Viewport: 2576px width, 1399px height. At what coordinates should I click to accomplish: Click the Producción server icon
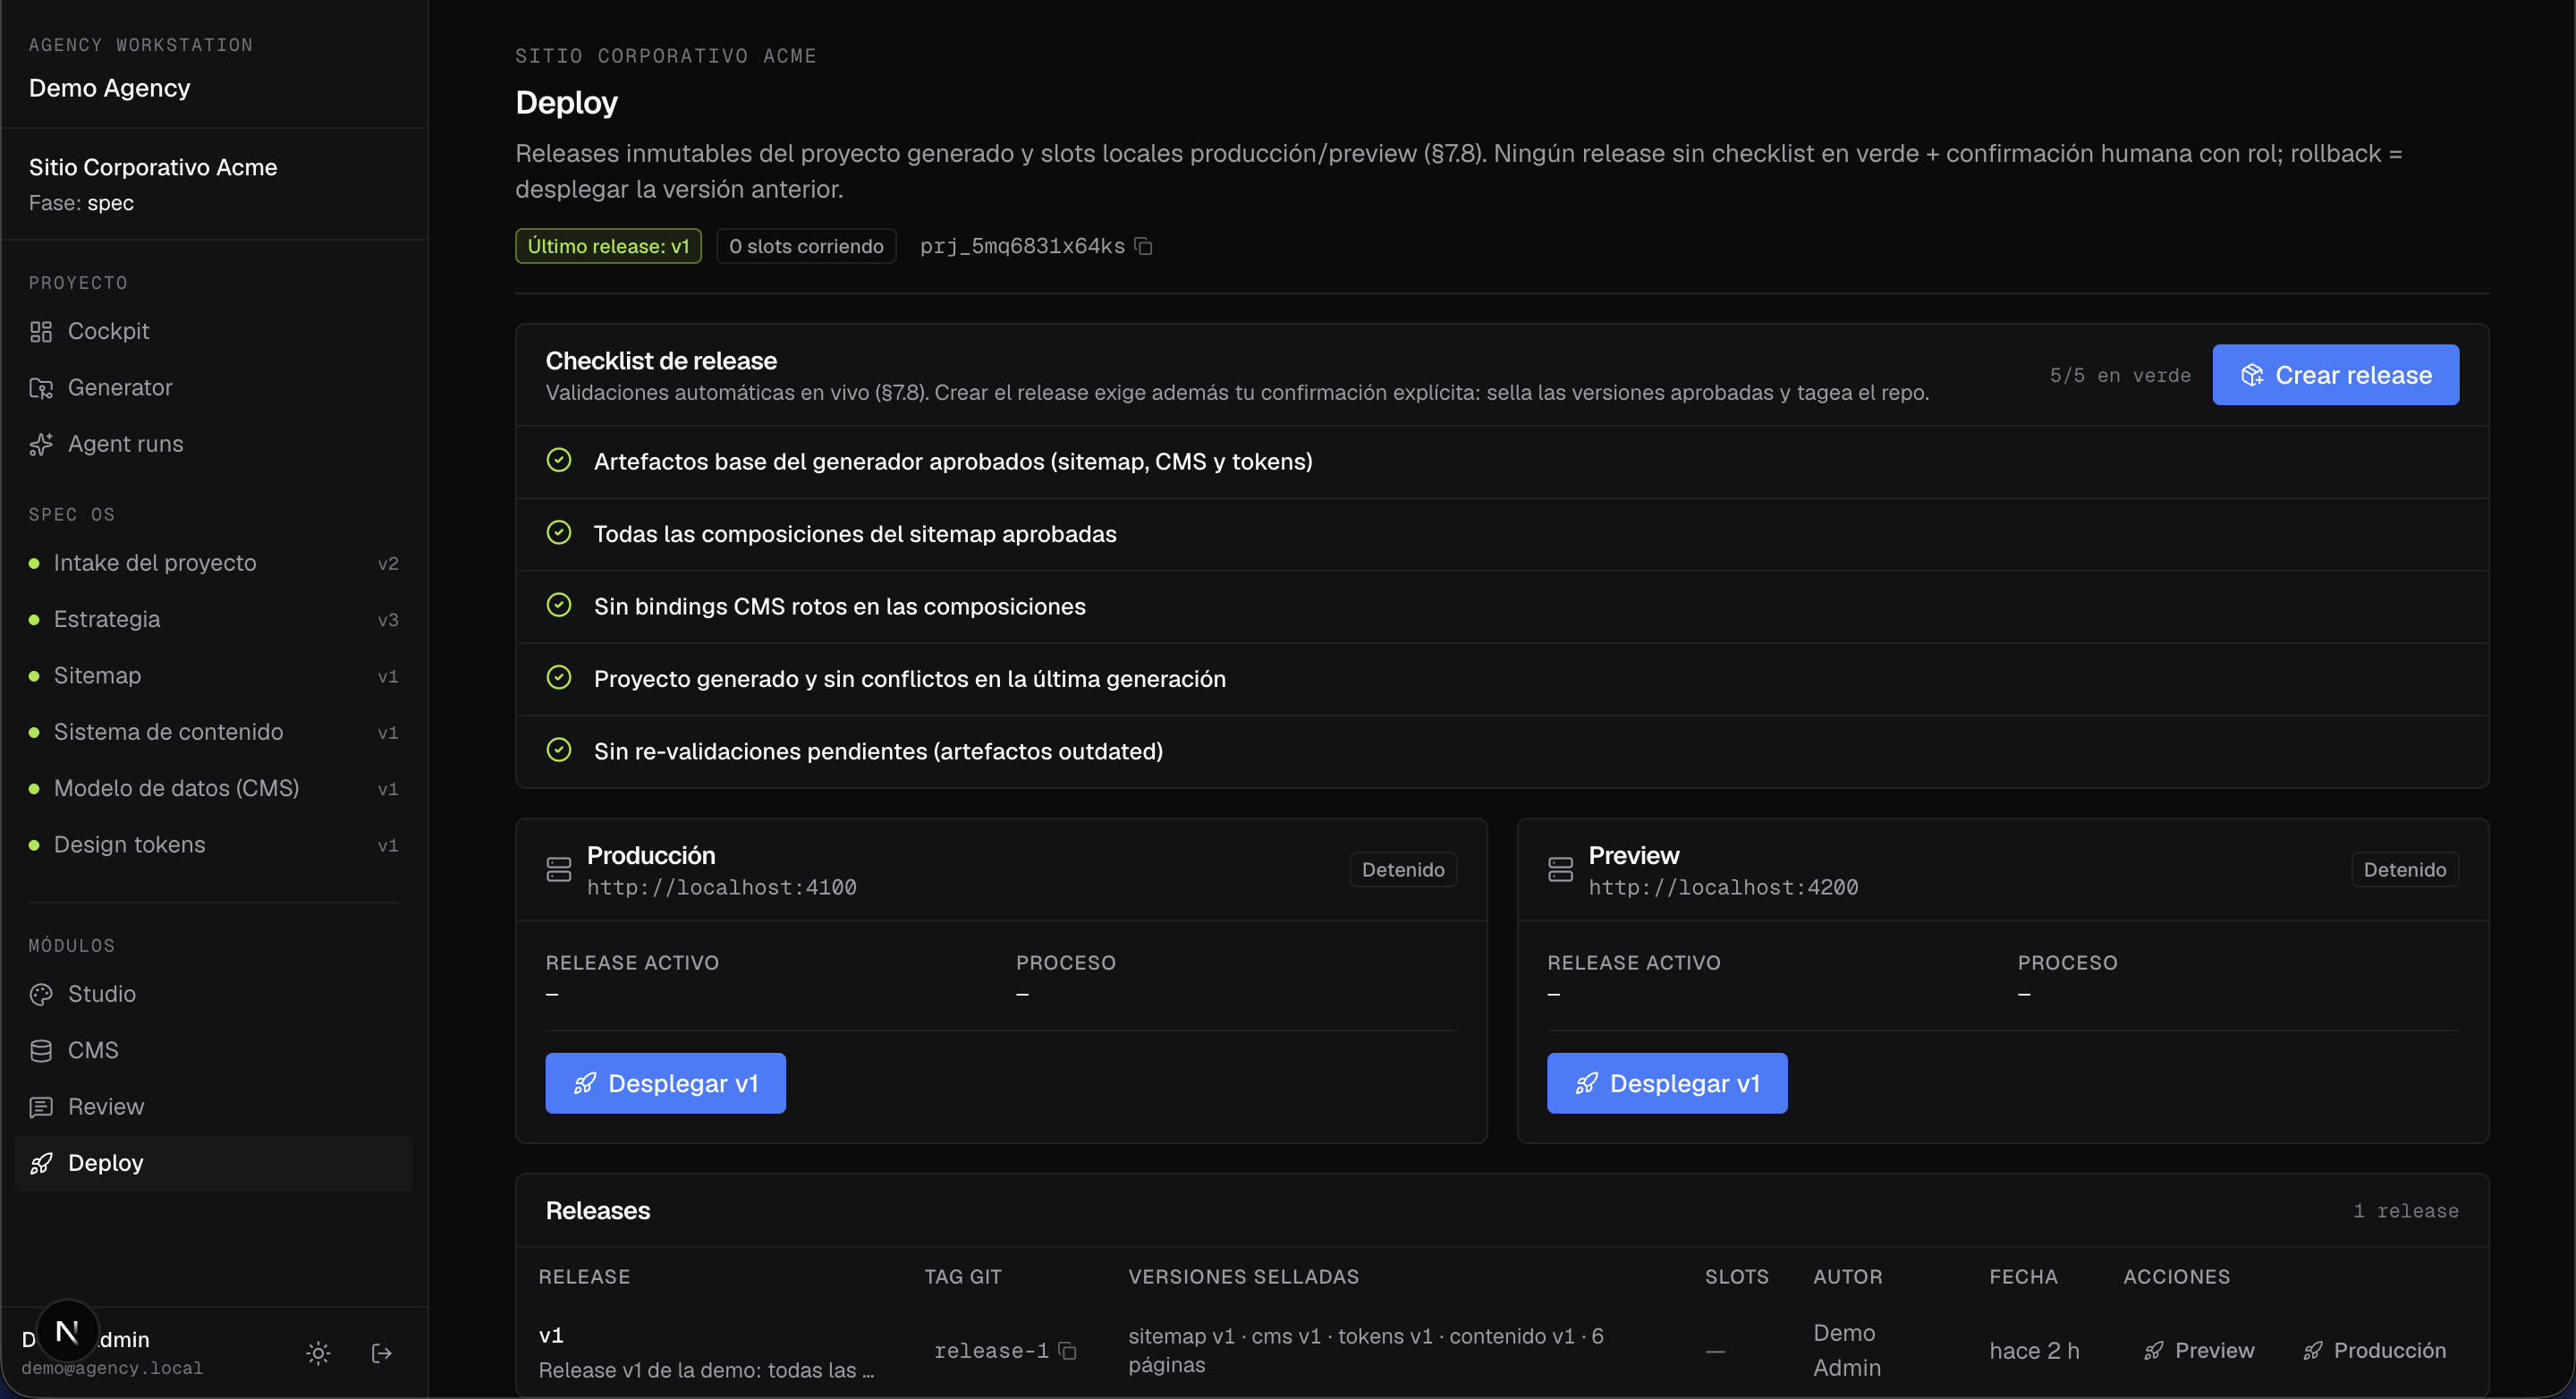pos(559,870)
